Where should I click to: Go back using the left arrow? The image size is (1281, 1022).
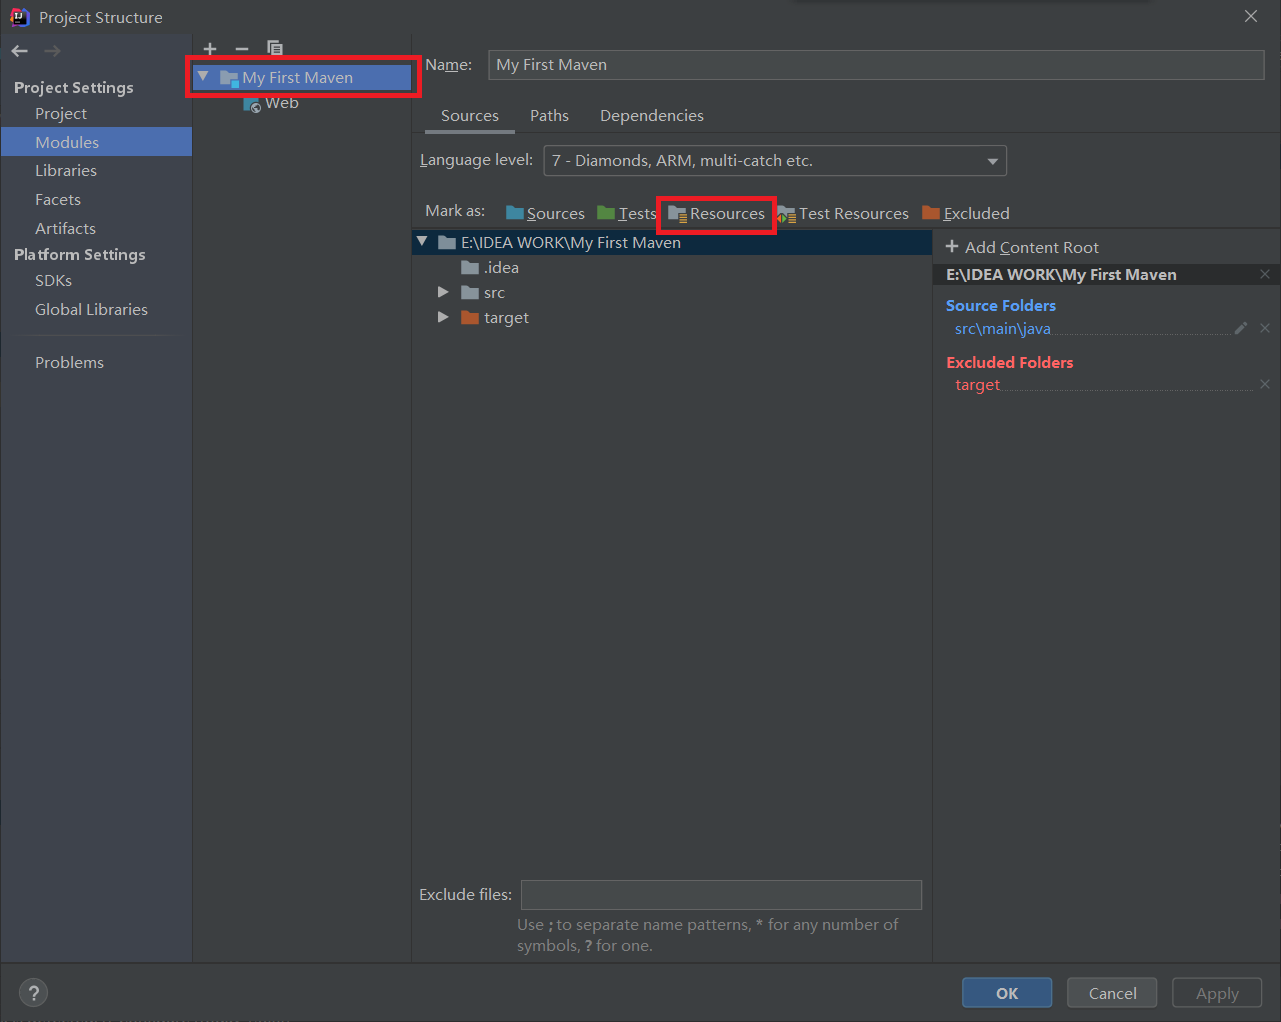(20, 51)
